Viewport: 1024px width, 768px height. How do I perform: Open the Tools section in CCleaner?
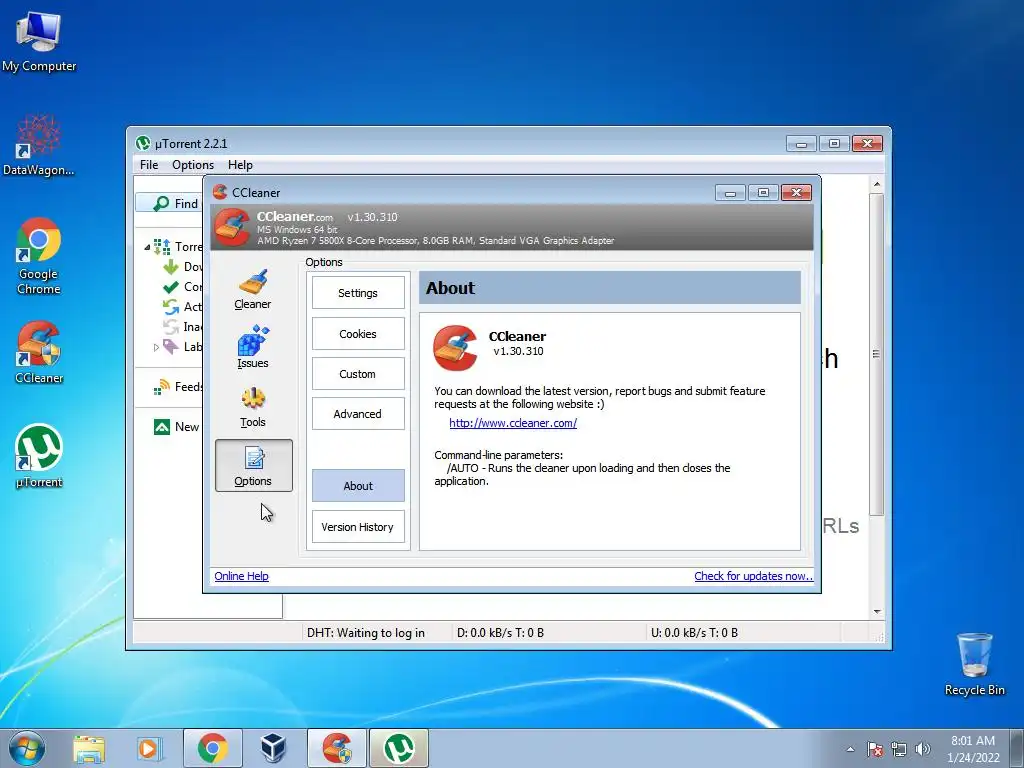pyautogui.click(x=253, y=407)
